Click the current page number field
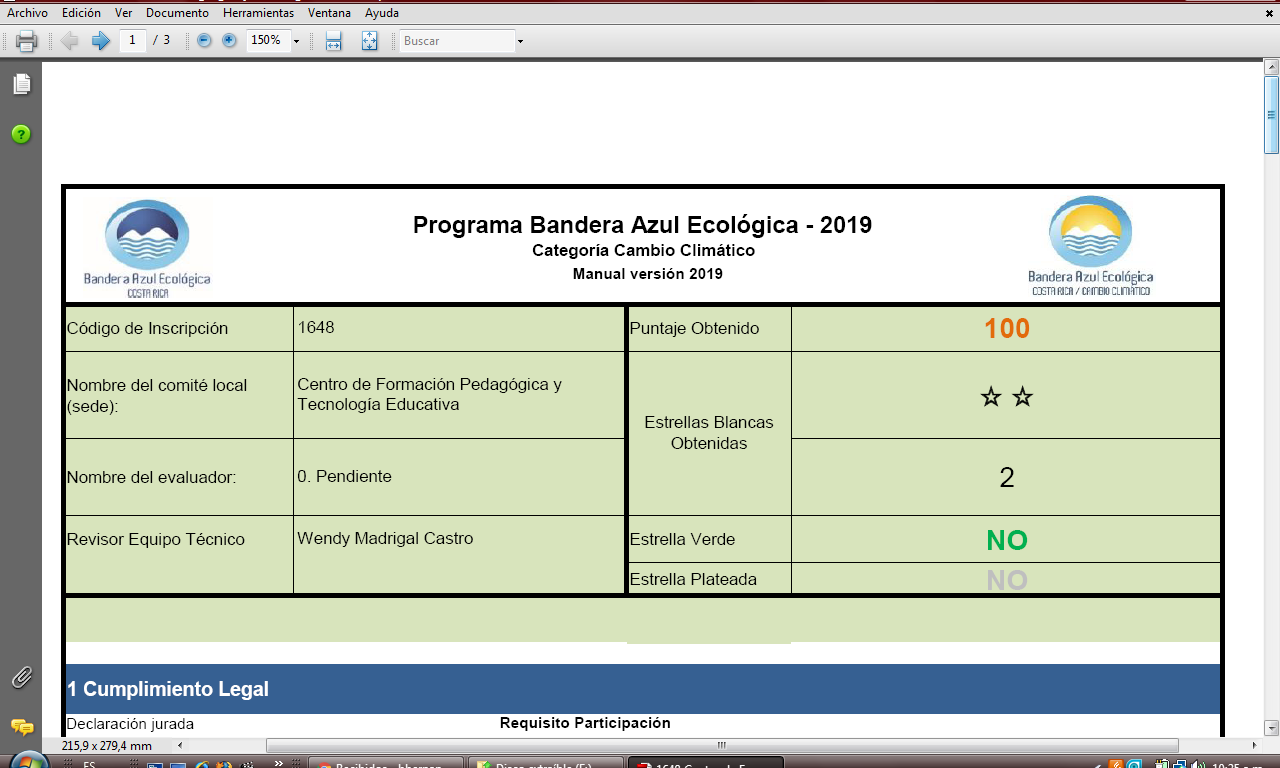This screenshot has width=1280, height=768. (132, 41)
